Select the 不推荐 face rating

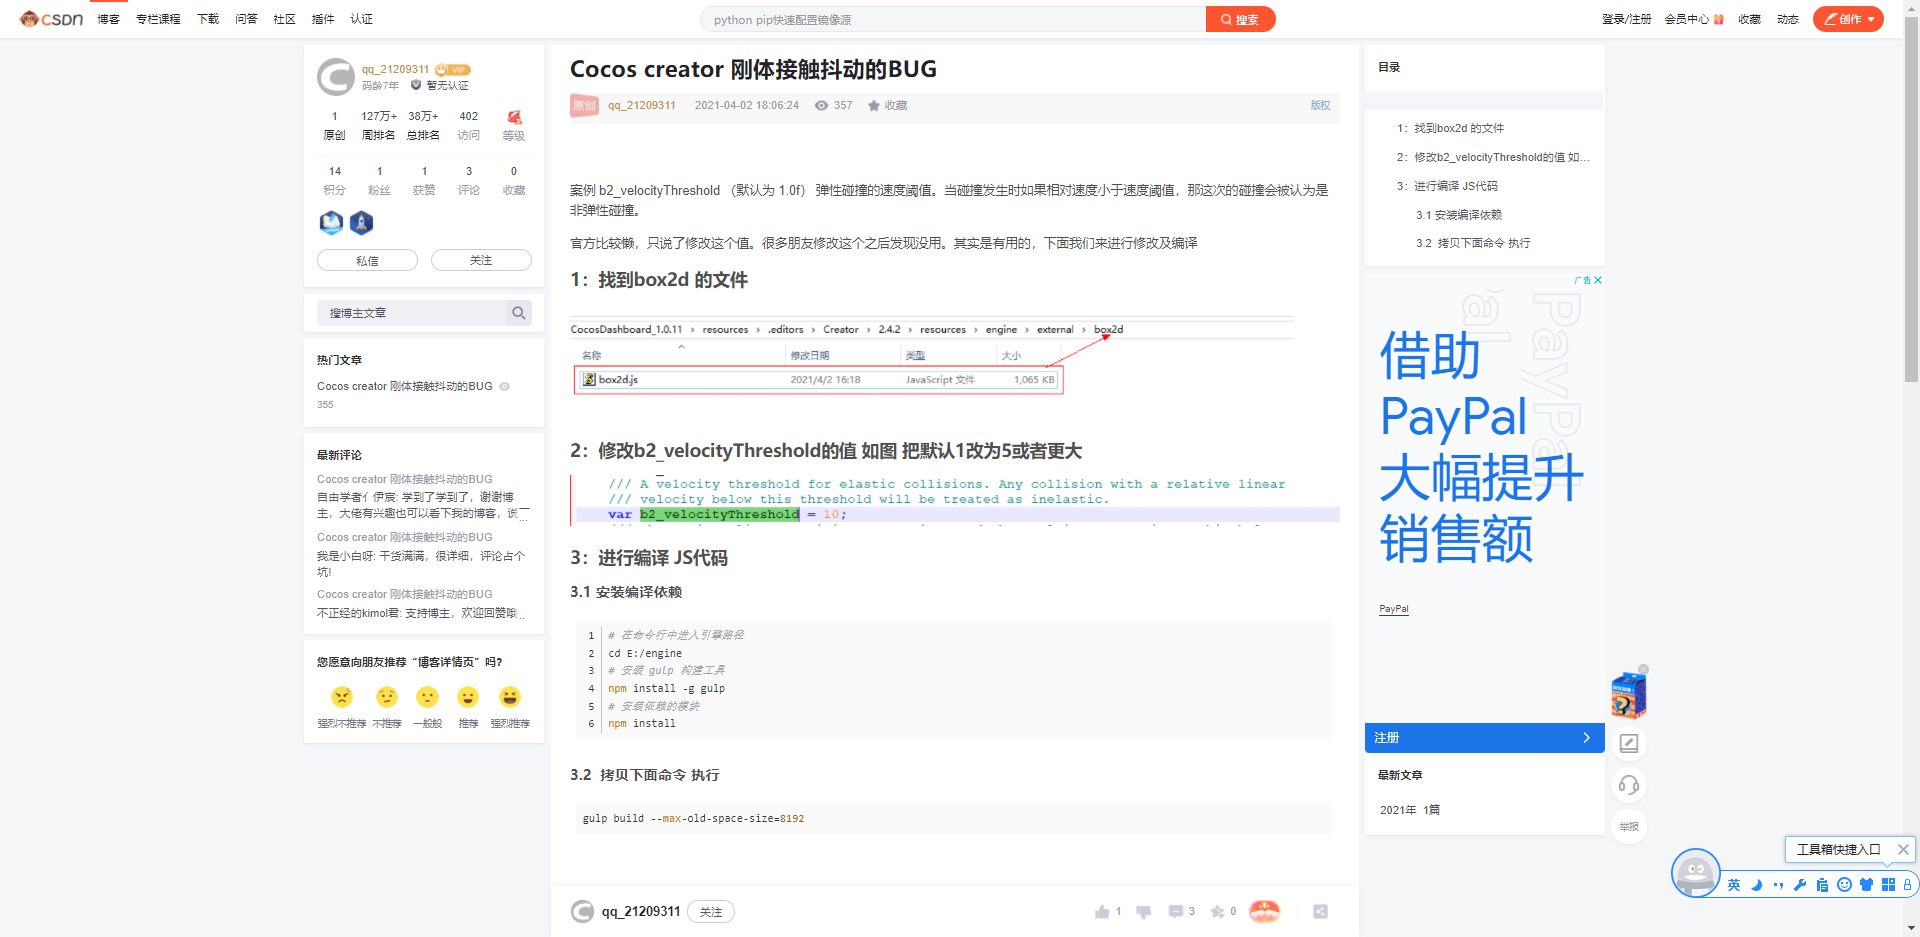point(387,697)
